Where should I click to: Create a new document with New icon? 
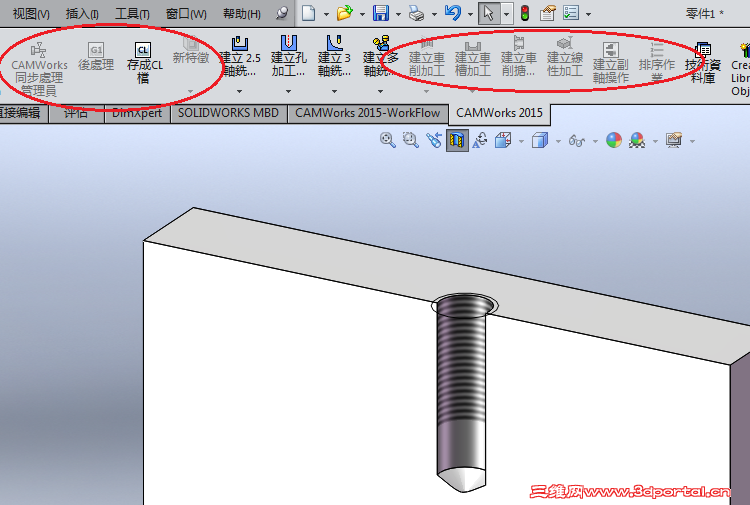point(309,13)
